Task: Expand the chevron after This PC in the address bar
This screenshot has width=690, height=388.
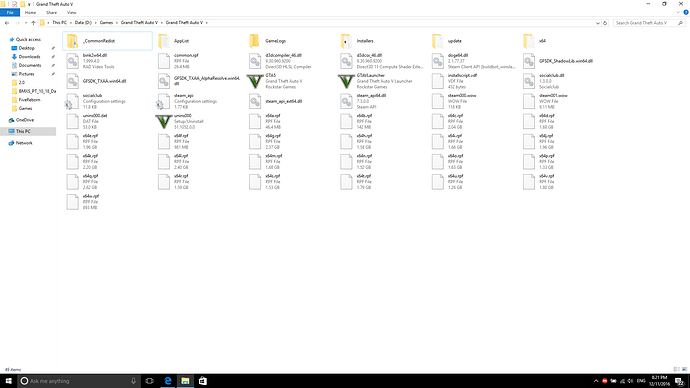Action: pos(70,23)
